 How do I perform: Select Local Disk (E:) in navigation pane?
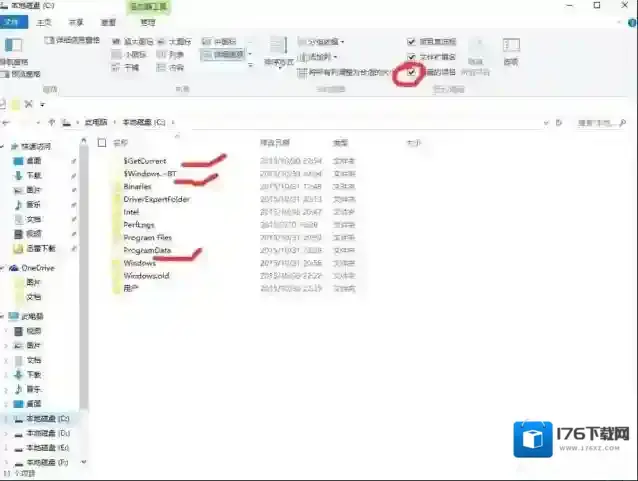pos(42,448)
